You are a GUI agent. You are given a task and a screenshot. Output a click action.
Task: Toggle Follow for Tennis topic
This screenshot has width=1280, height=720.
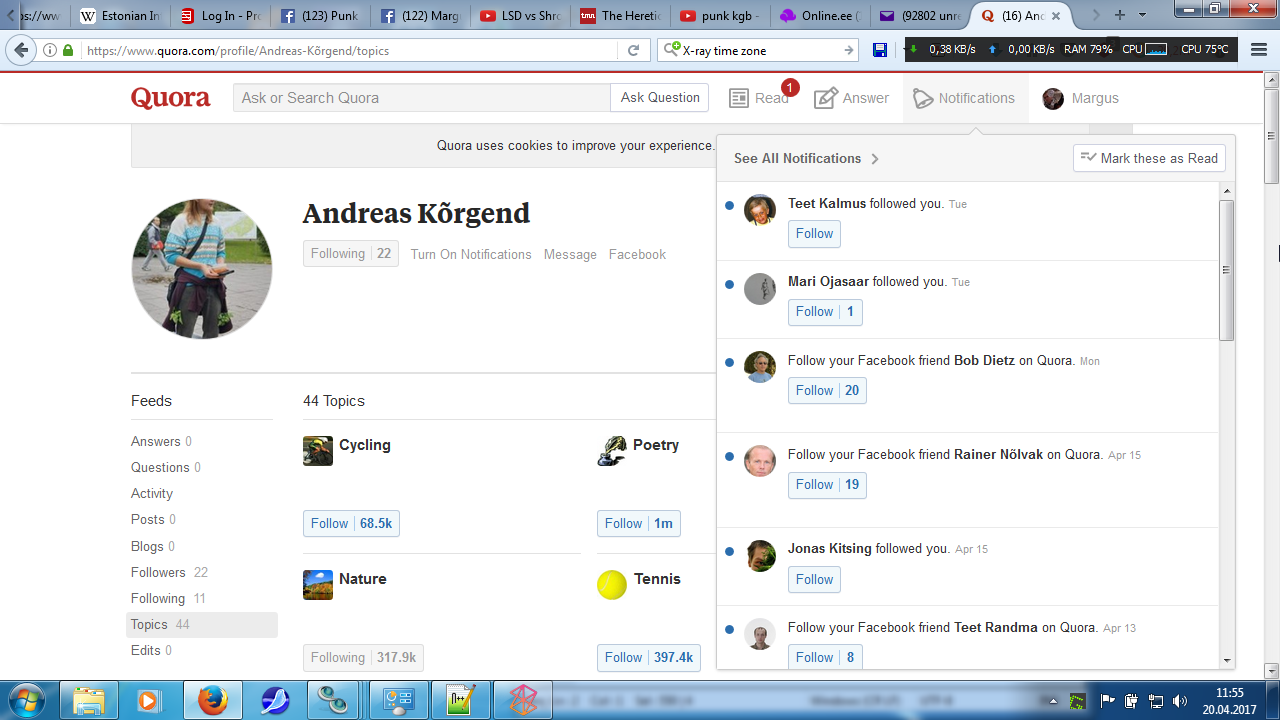pyautogui.click(x=649, y=657)
